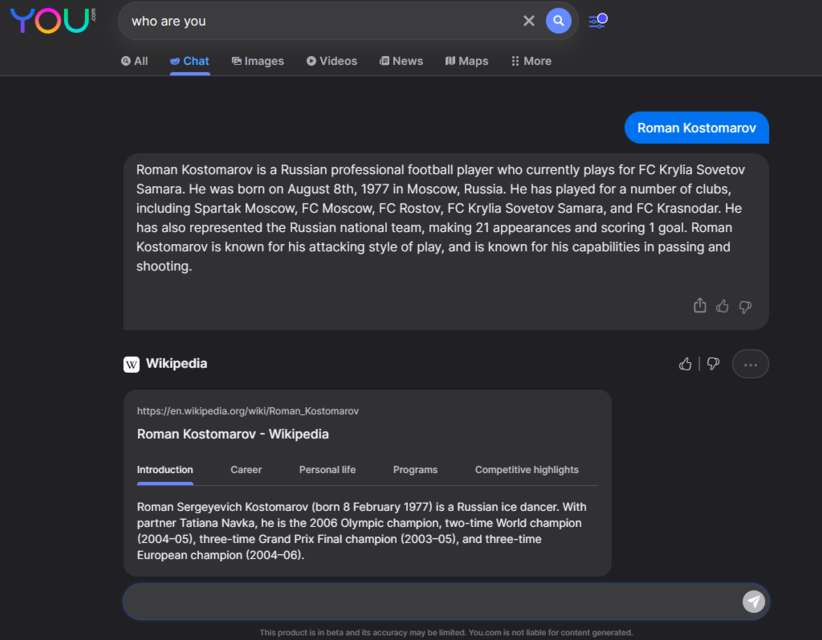Expand the More apps menu
Screen dimensions: 822x640
531,61
